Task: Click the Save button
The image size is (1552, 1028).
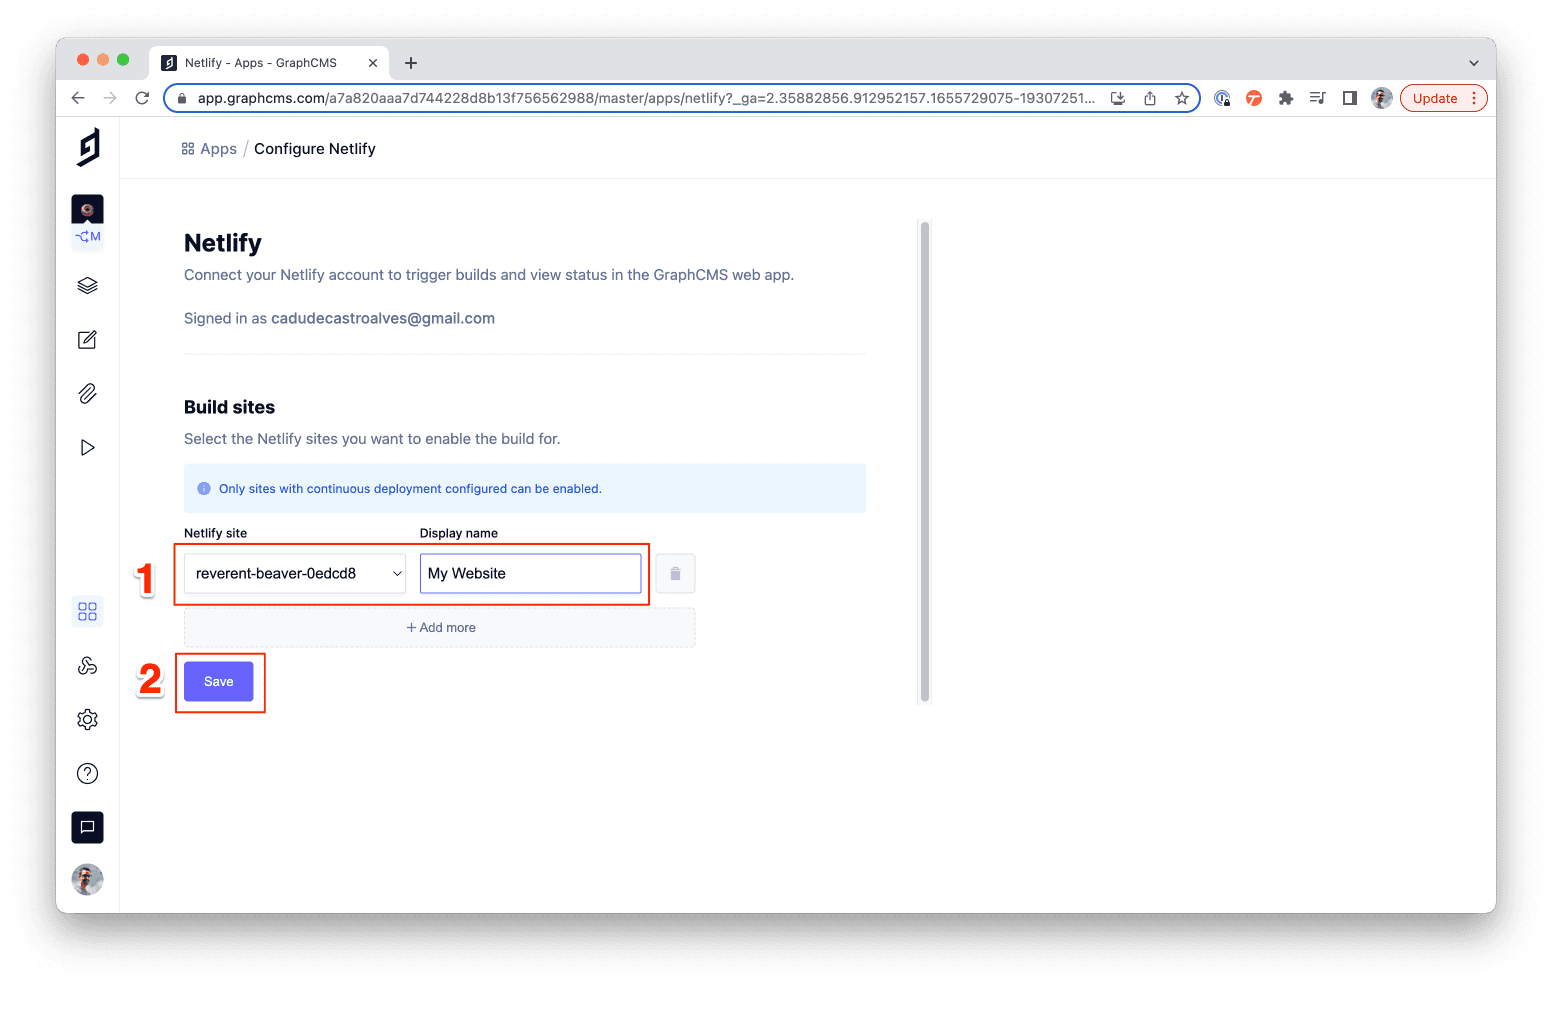Action: 218,682
